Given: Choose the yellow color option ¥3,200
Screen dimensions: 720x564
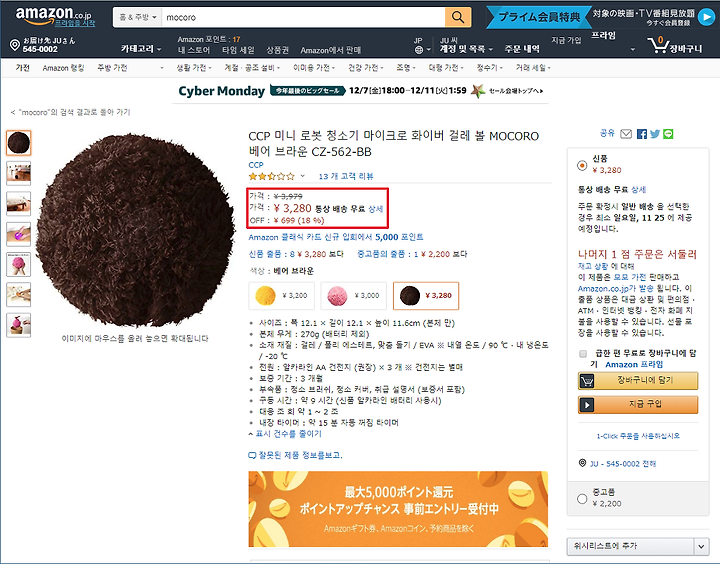Looking at the screenshot, I should point(281,296).
